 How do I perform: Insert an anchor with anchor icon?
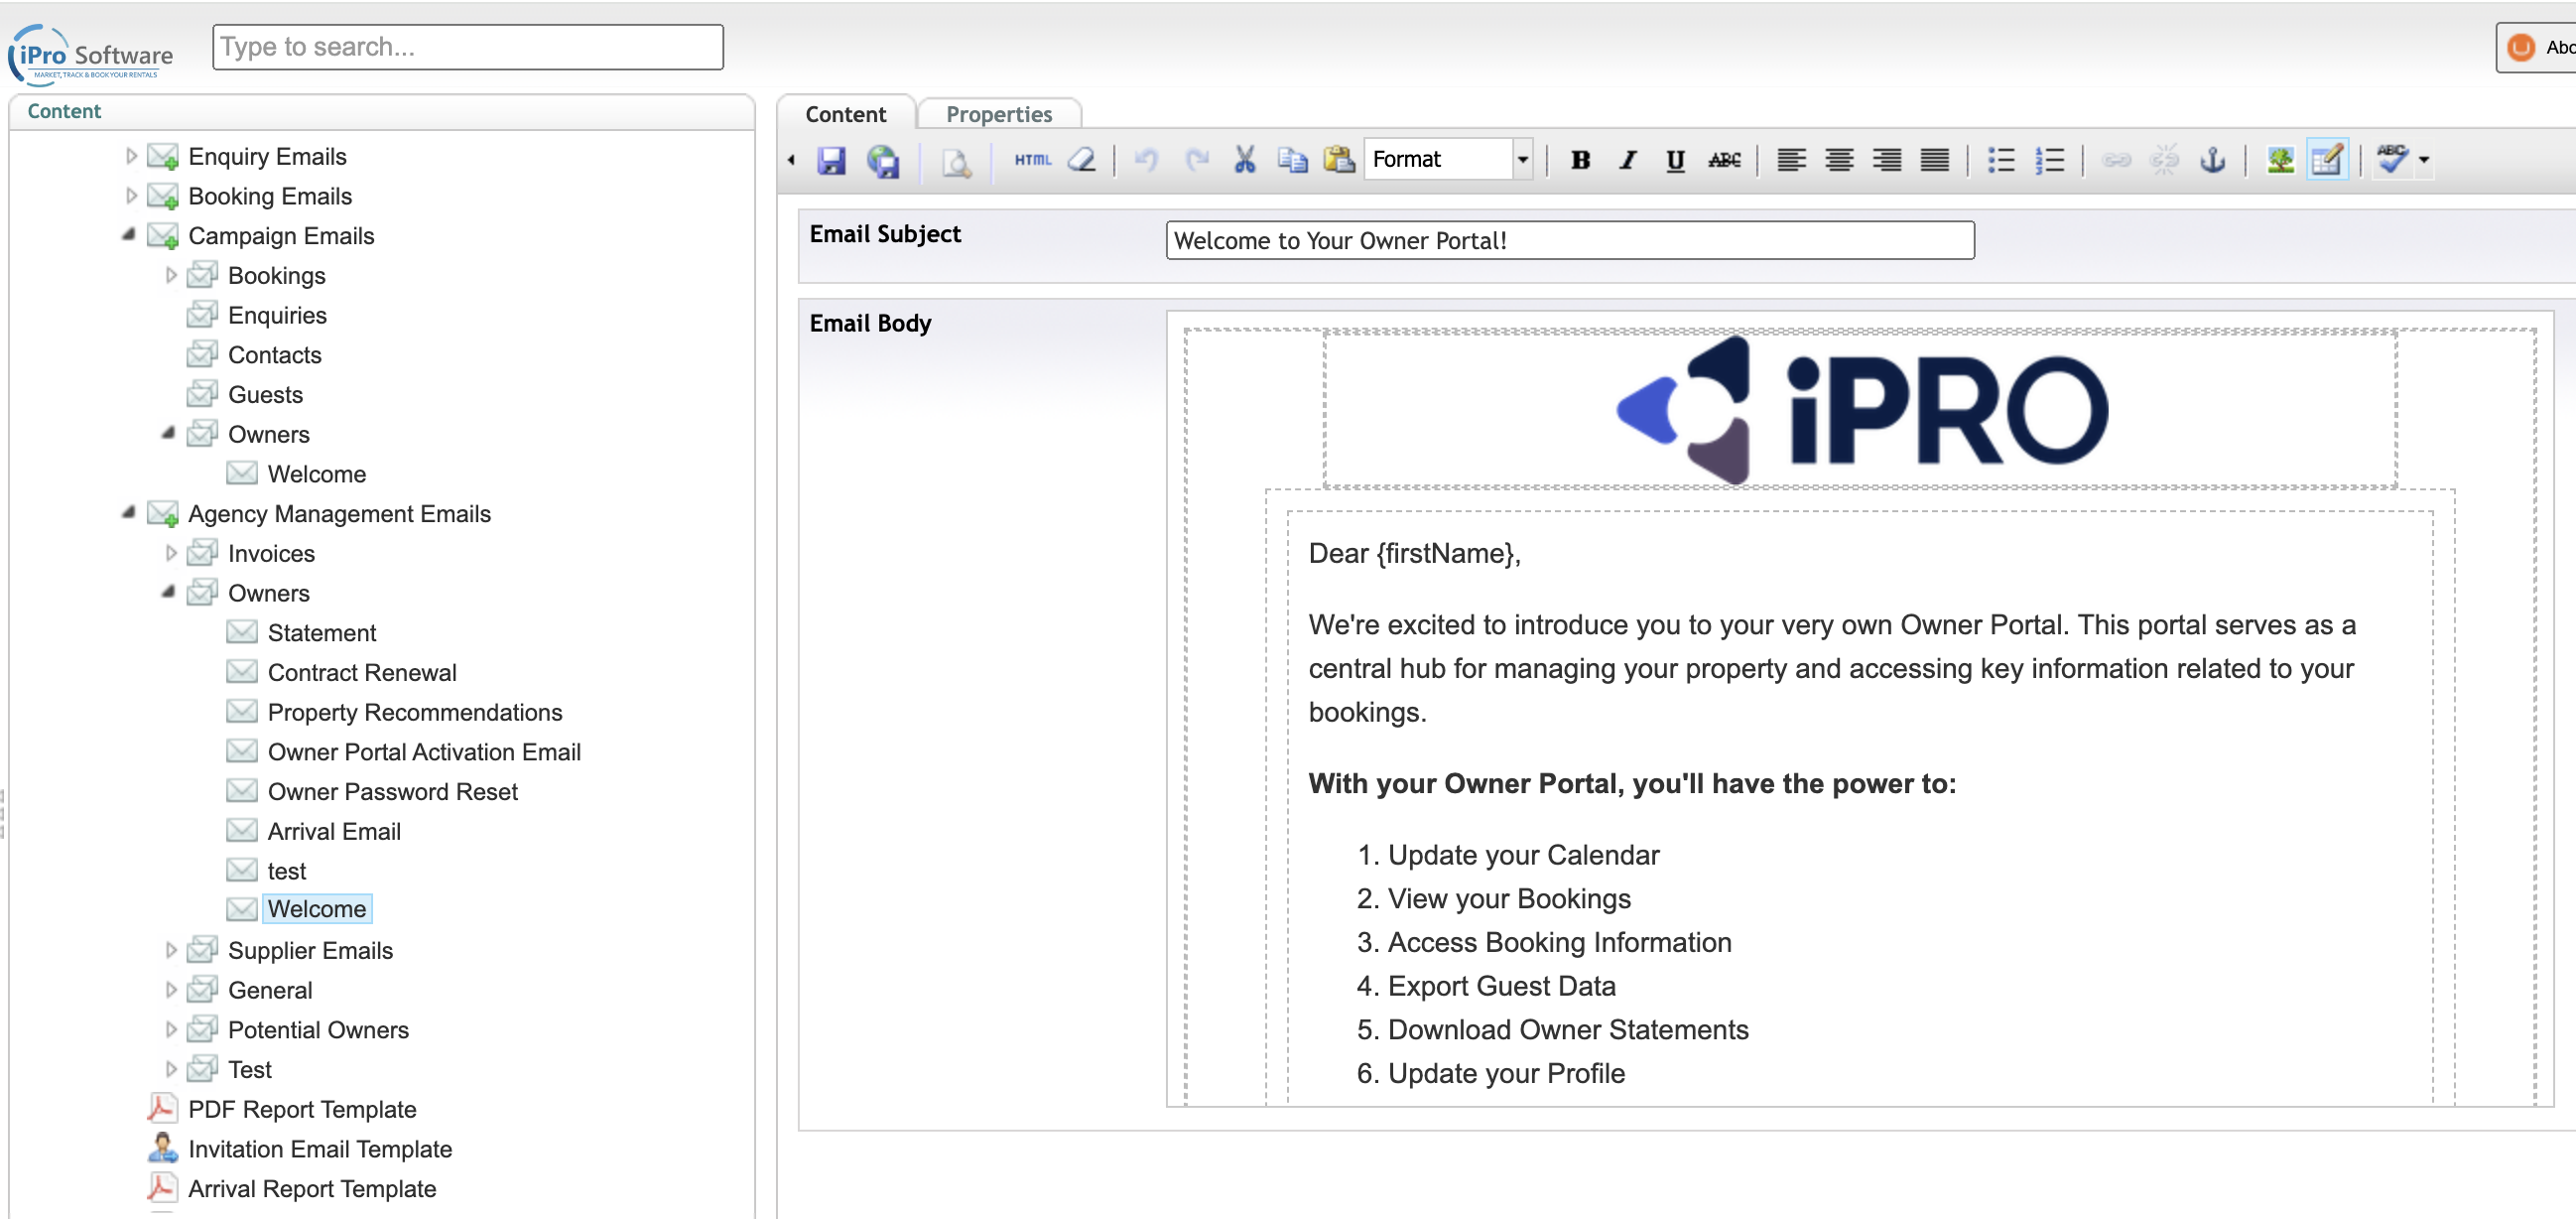[2212, 160]
